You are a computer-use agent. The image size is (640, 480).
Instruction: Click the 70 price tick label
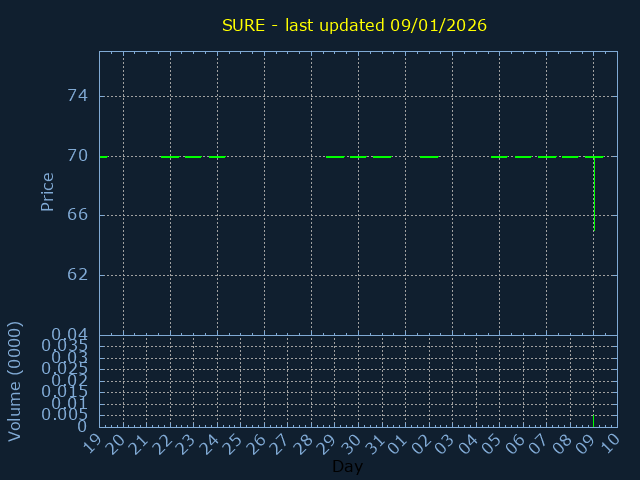77,156
